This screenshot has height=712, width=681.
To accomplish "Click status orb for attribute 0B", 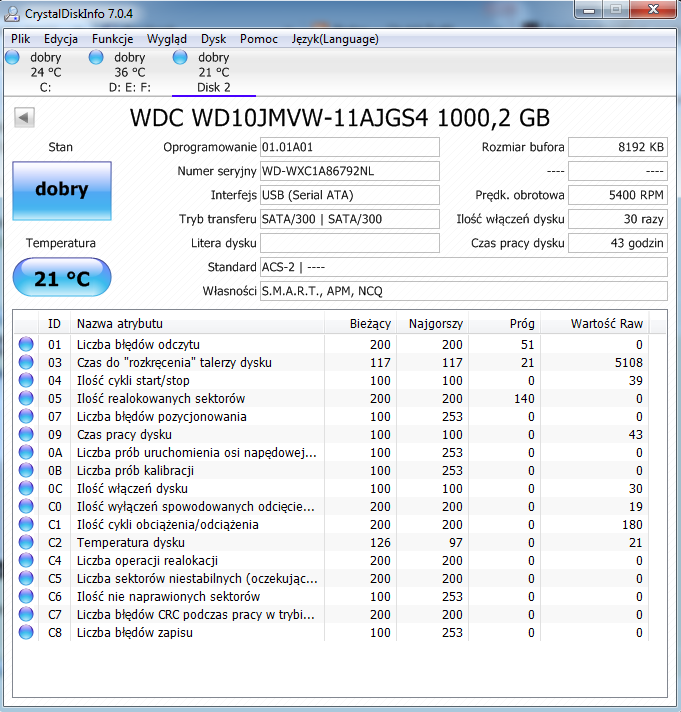I will [26, 470].
